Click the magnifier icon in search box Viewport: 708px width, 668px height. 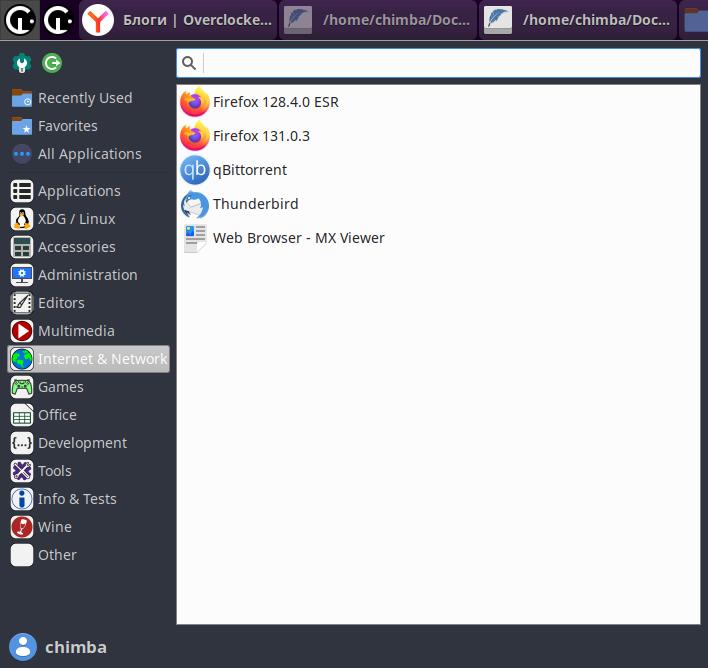(189, 63)
